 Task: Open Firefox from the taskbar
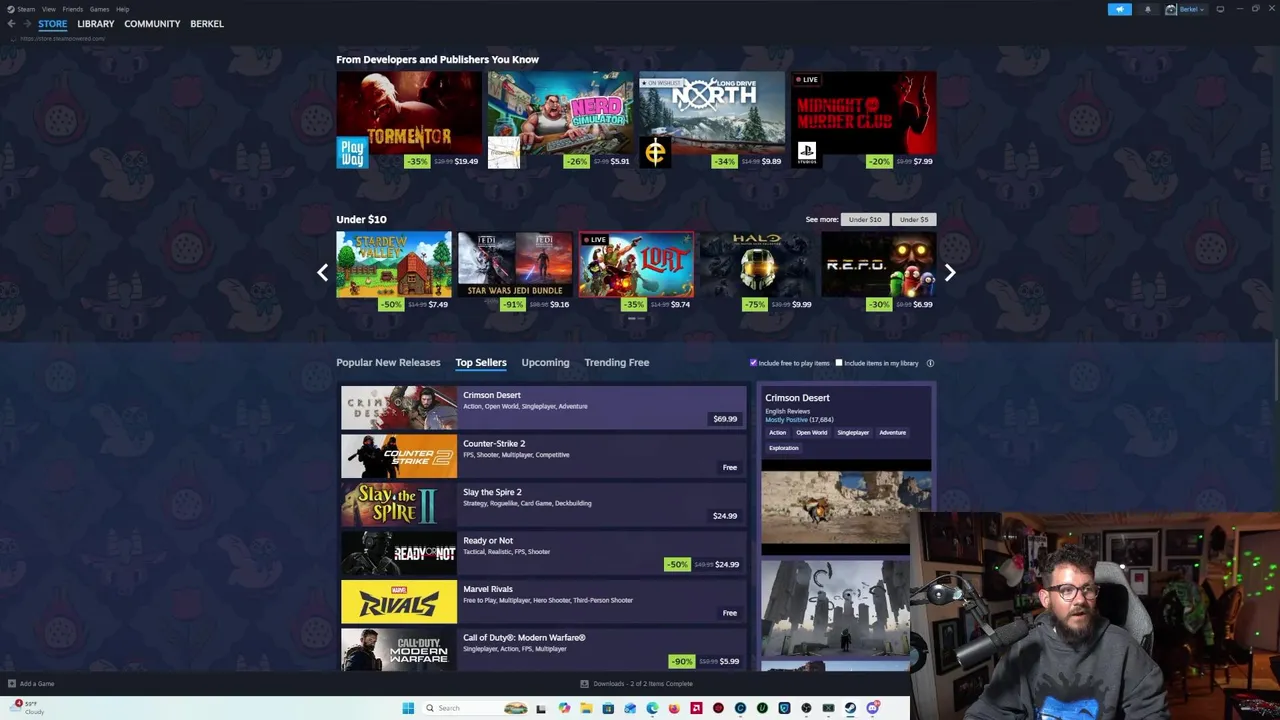pos(674,708)
